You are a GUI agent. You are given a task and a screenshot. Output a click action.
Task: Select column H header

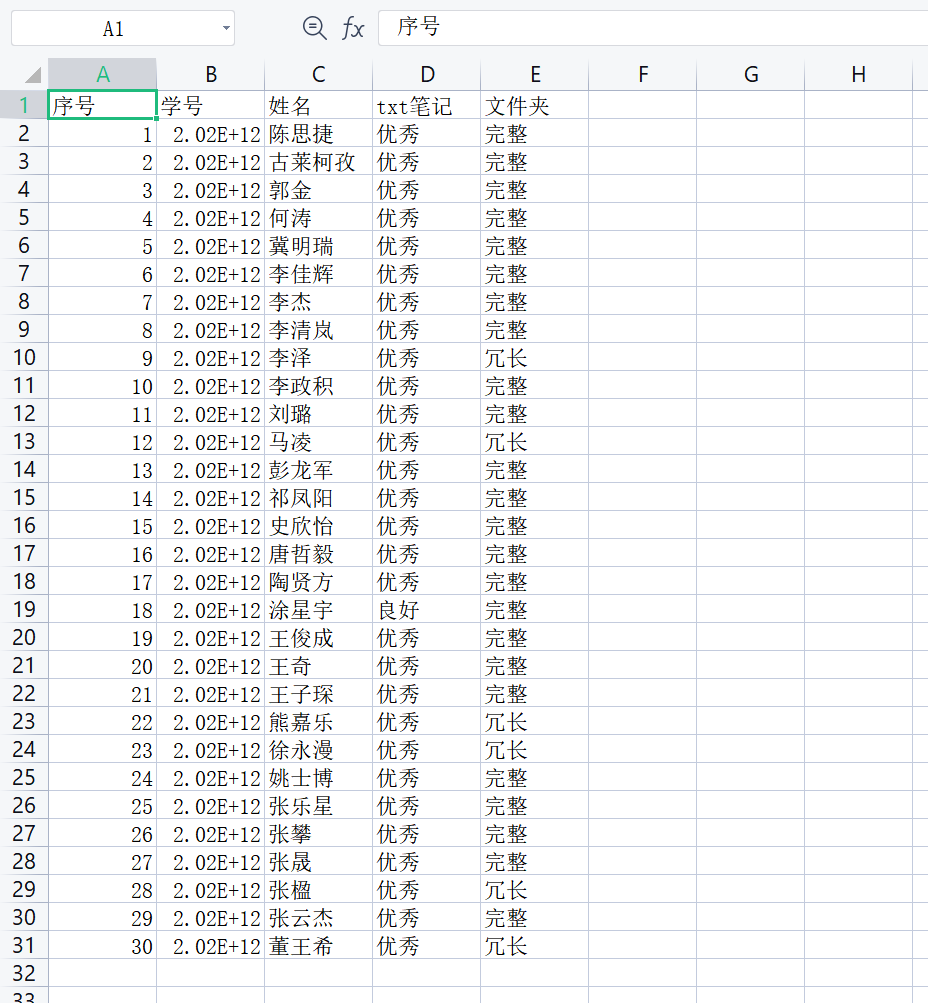point(858,74)
